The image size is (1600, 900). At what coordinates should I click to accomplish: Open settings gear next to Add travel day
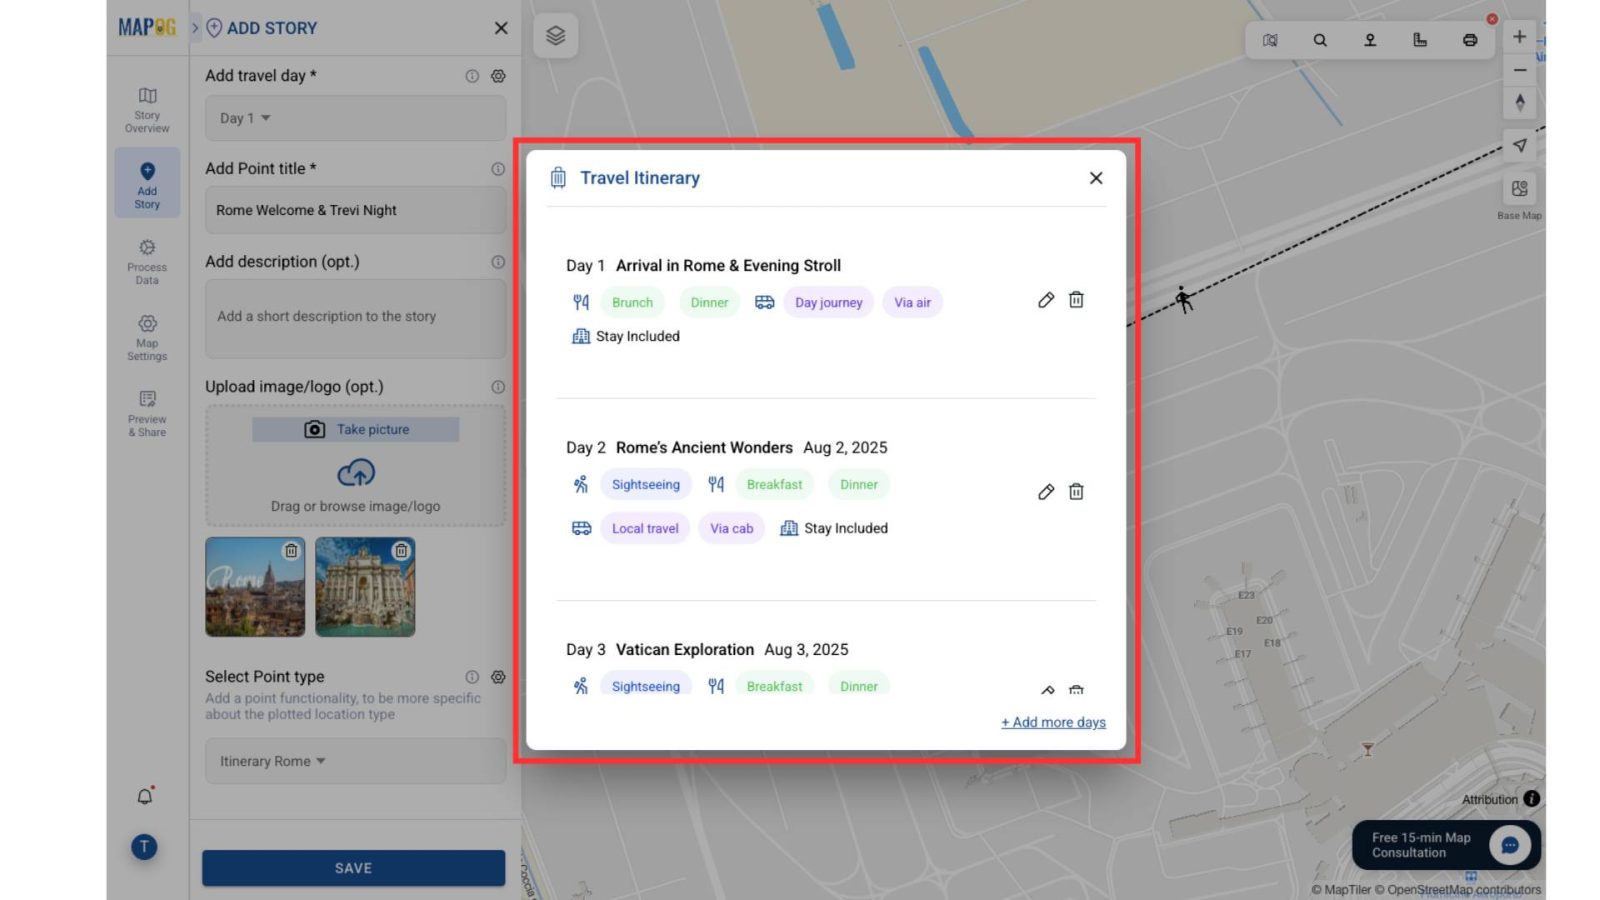498,76
